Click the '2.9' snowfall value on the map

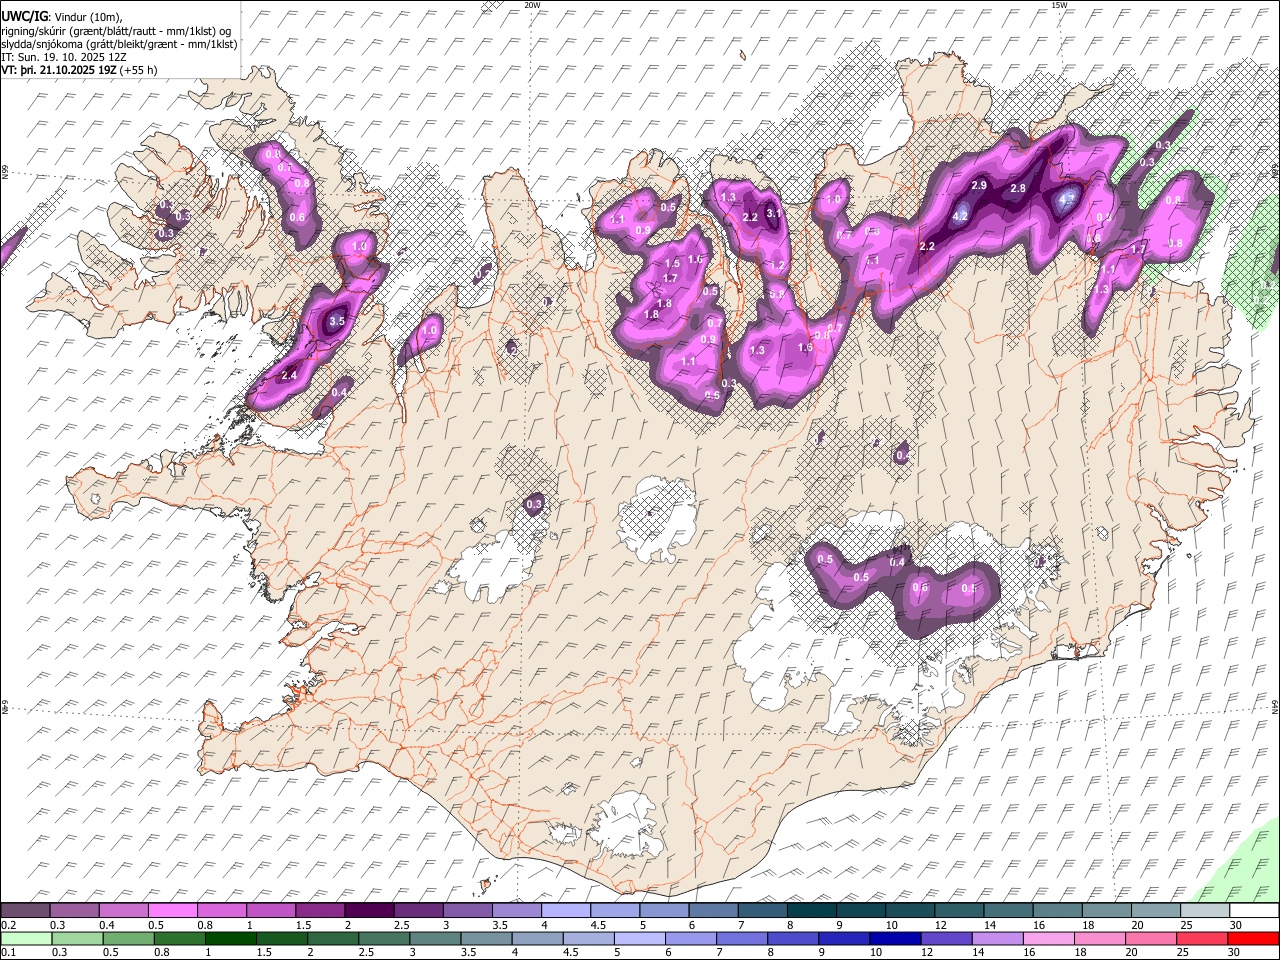coord(979,186)
